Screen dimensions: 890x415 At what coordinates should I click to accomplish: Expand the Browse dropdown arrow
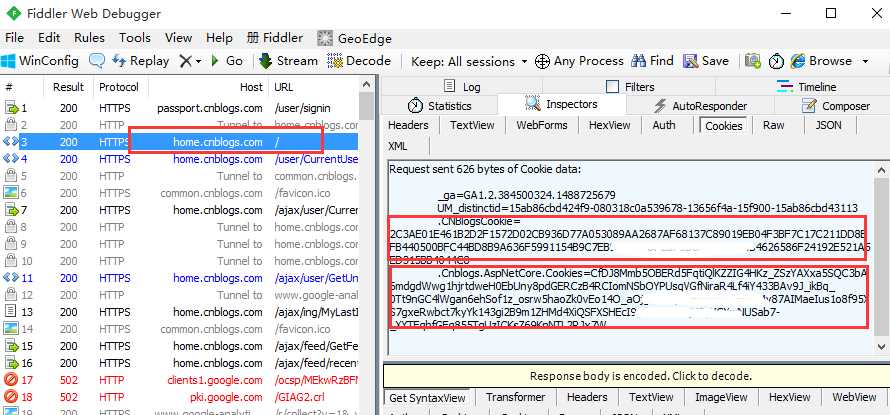[865, 61]
